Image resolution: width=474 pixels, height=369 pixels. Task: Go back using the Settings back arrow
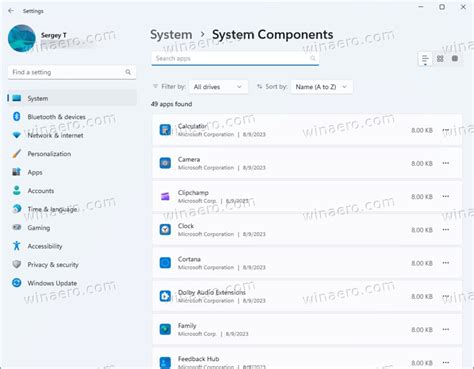coord(11,11)
